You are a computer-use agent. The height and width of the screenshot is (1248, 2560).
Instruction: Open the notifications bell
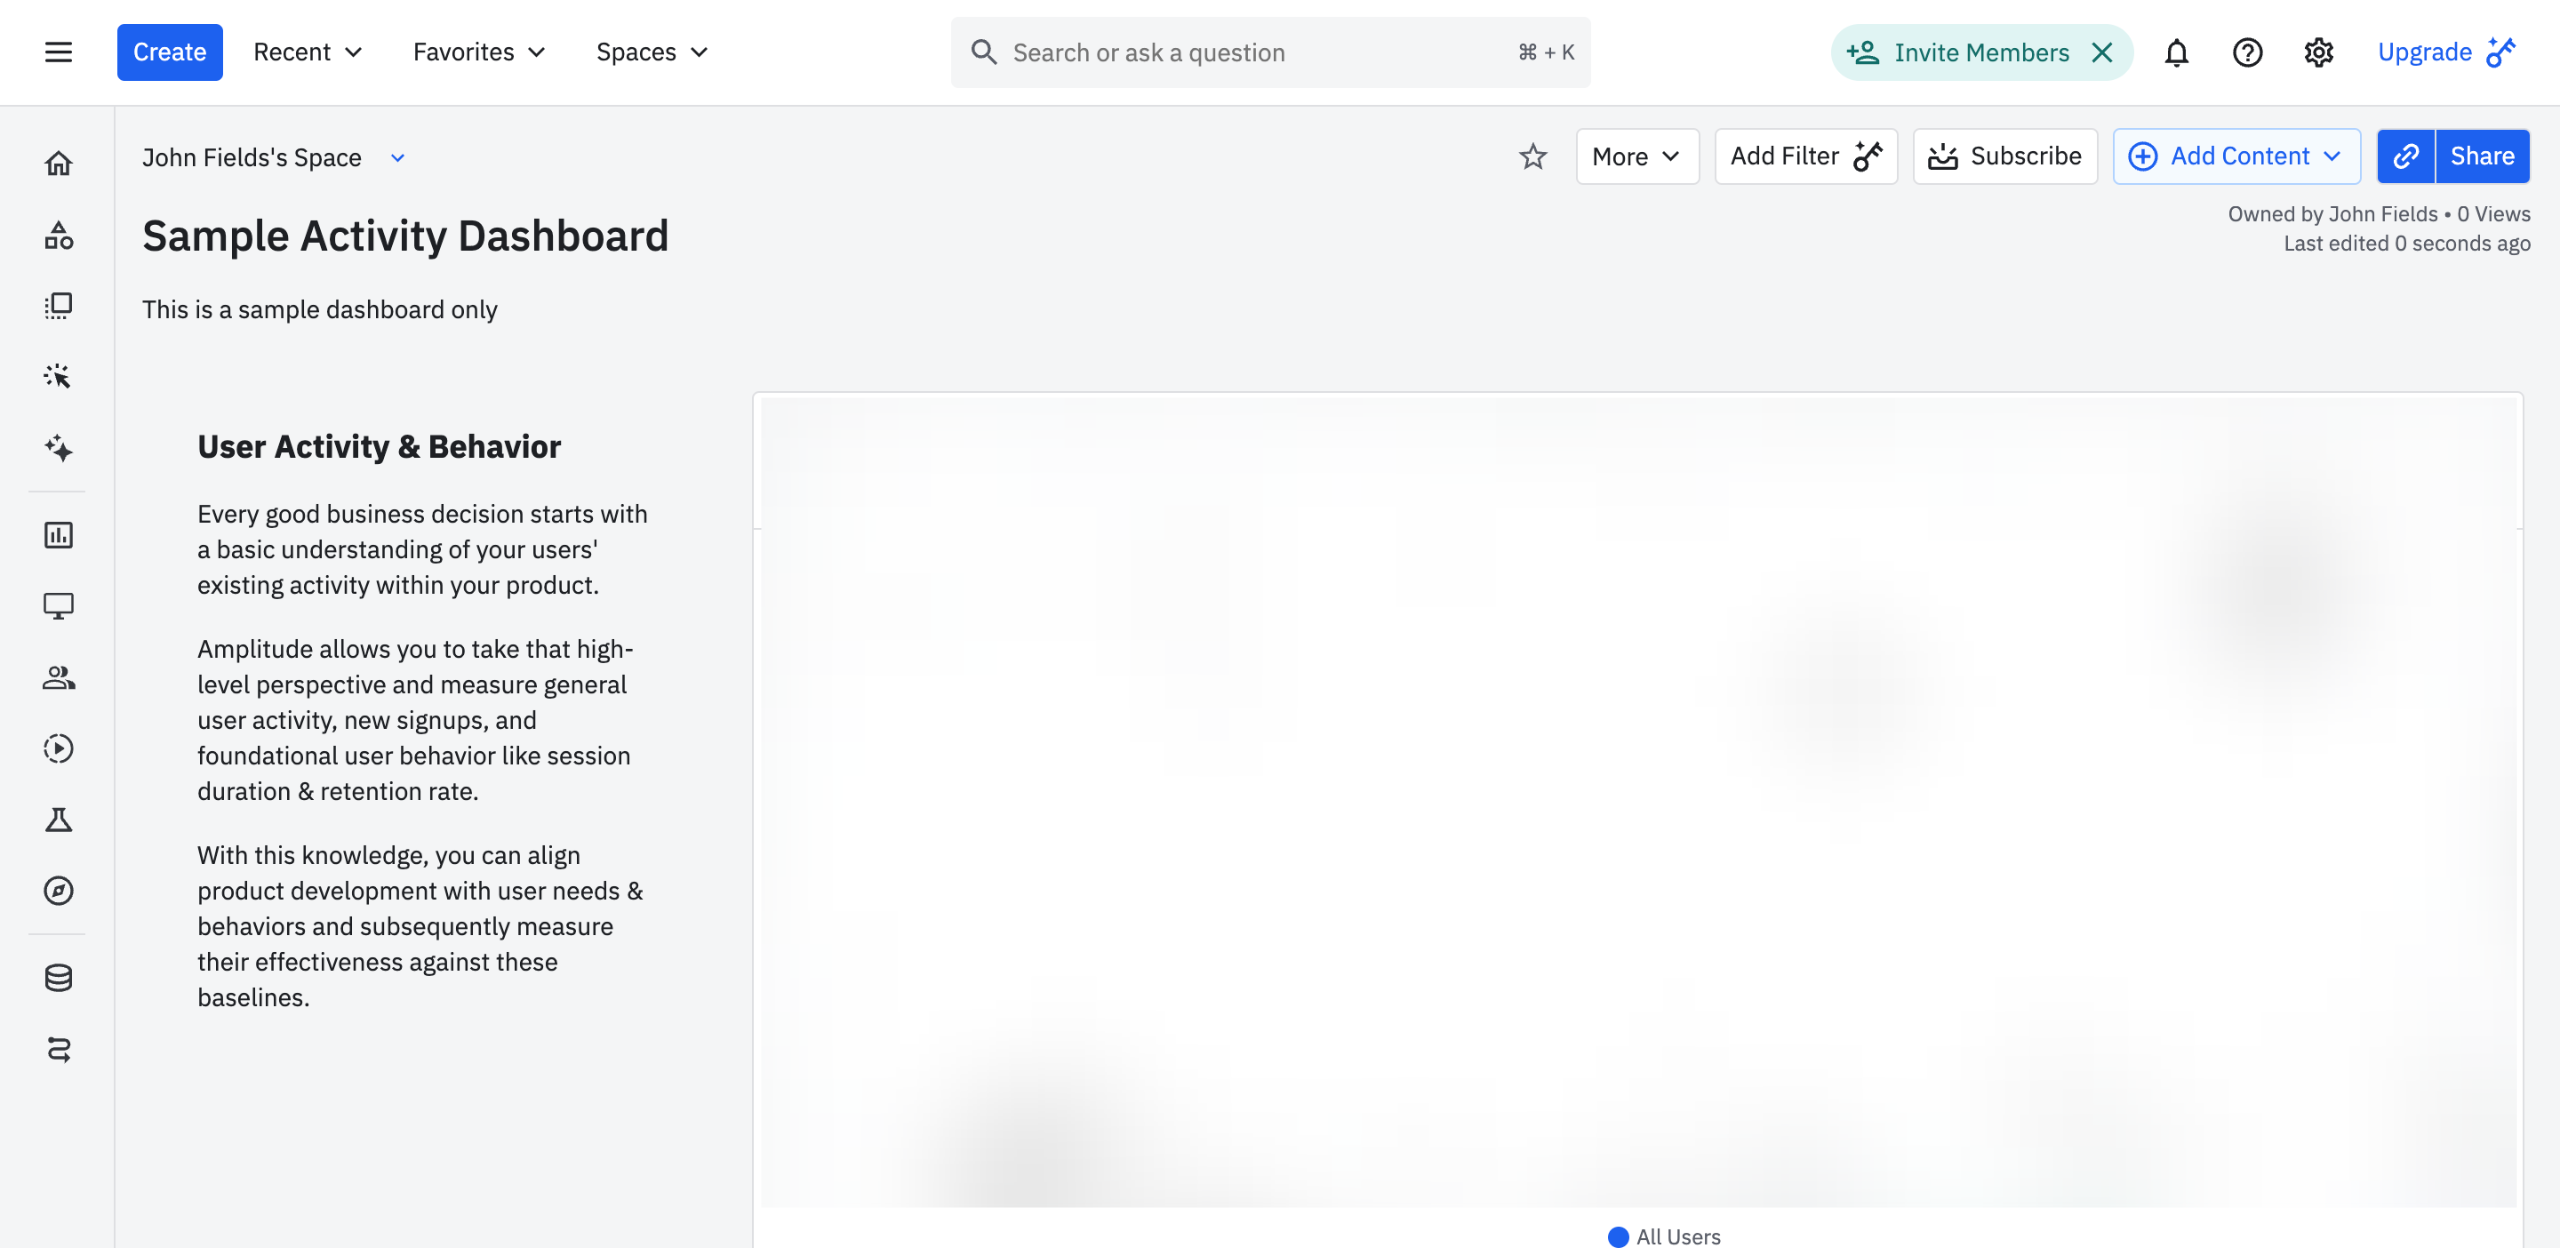tap(2176, 52)
